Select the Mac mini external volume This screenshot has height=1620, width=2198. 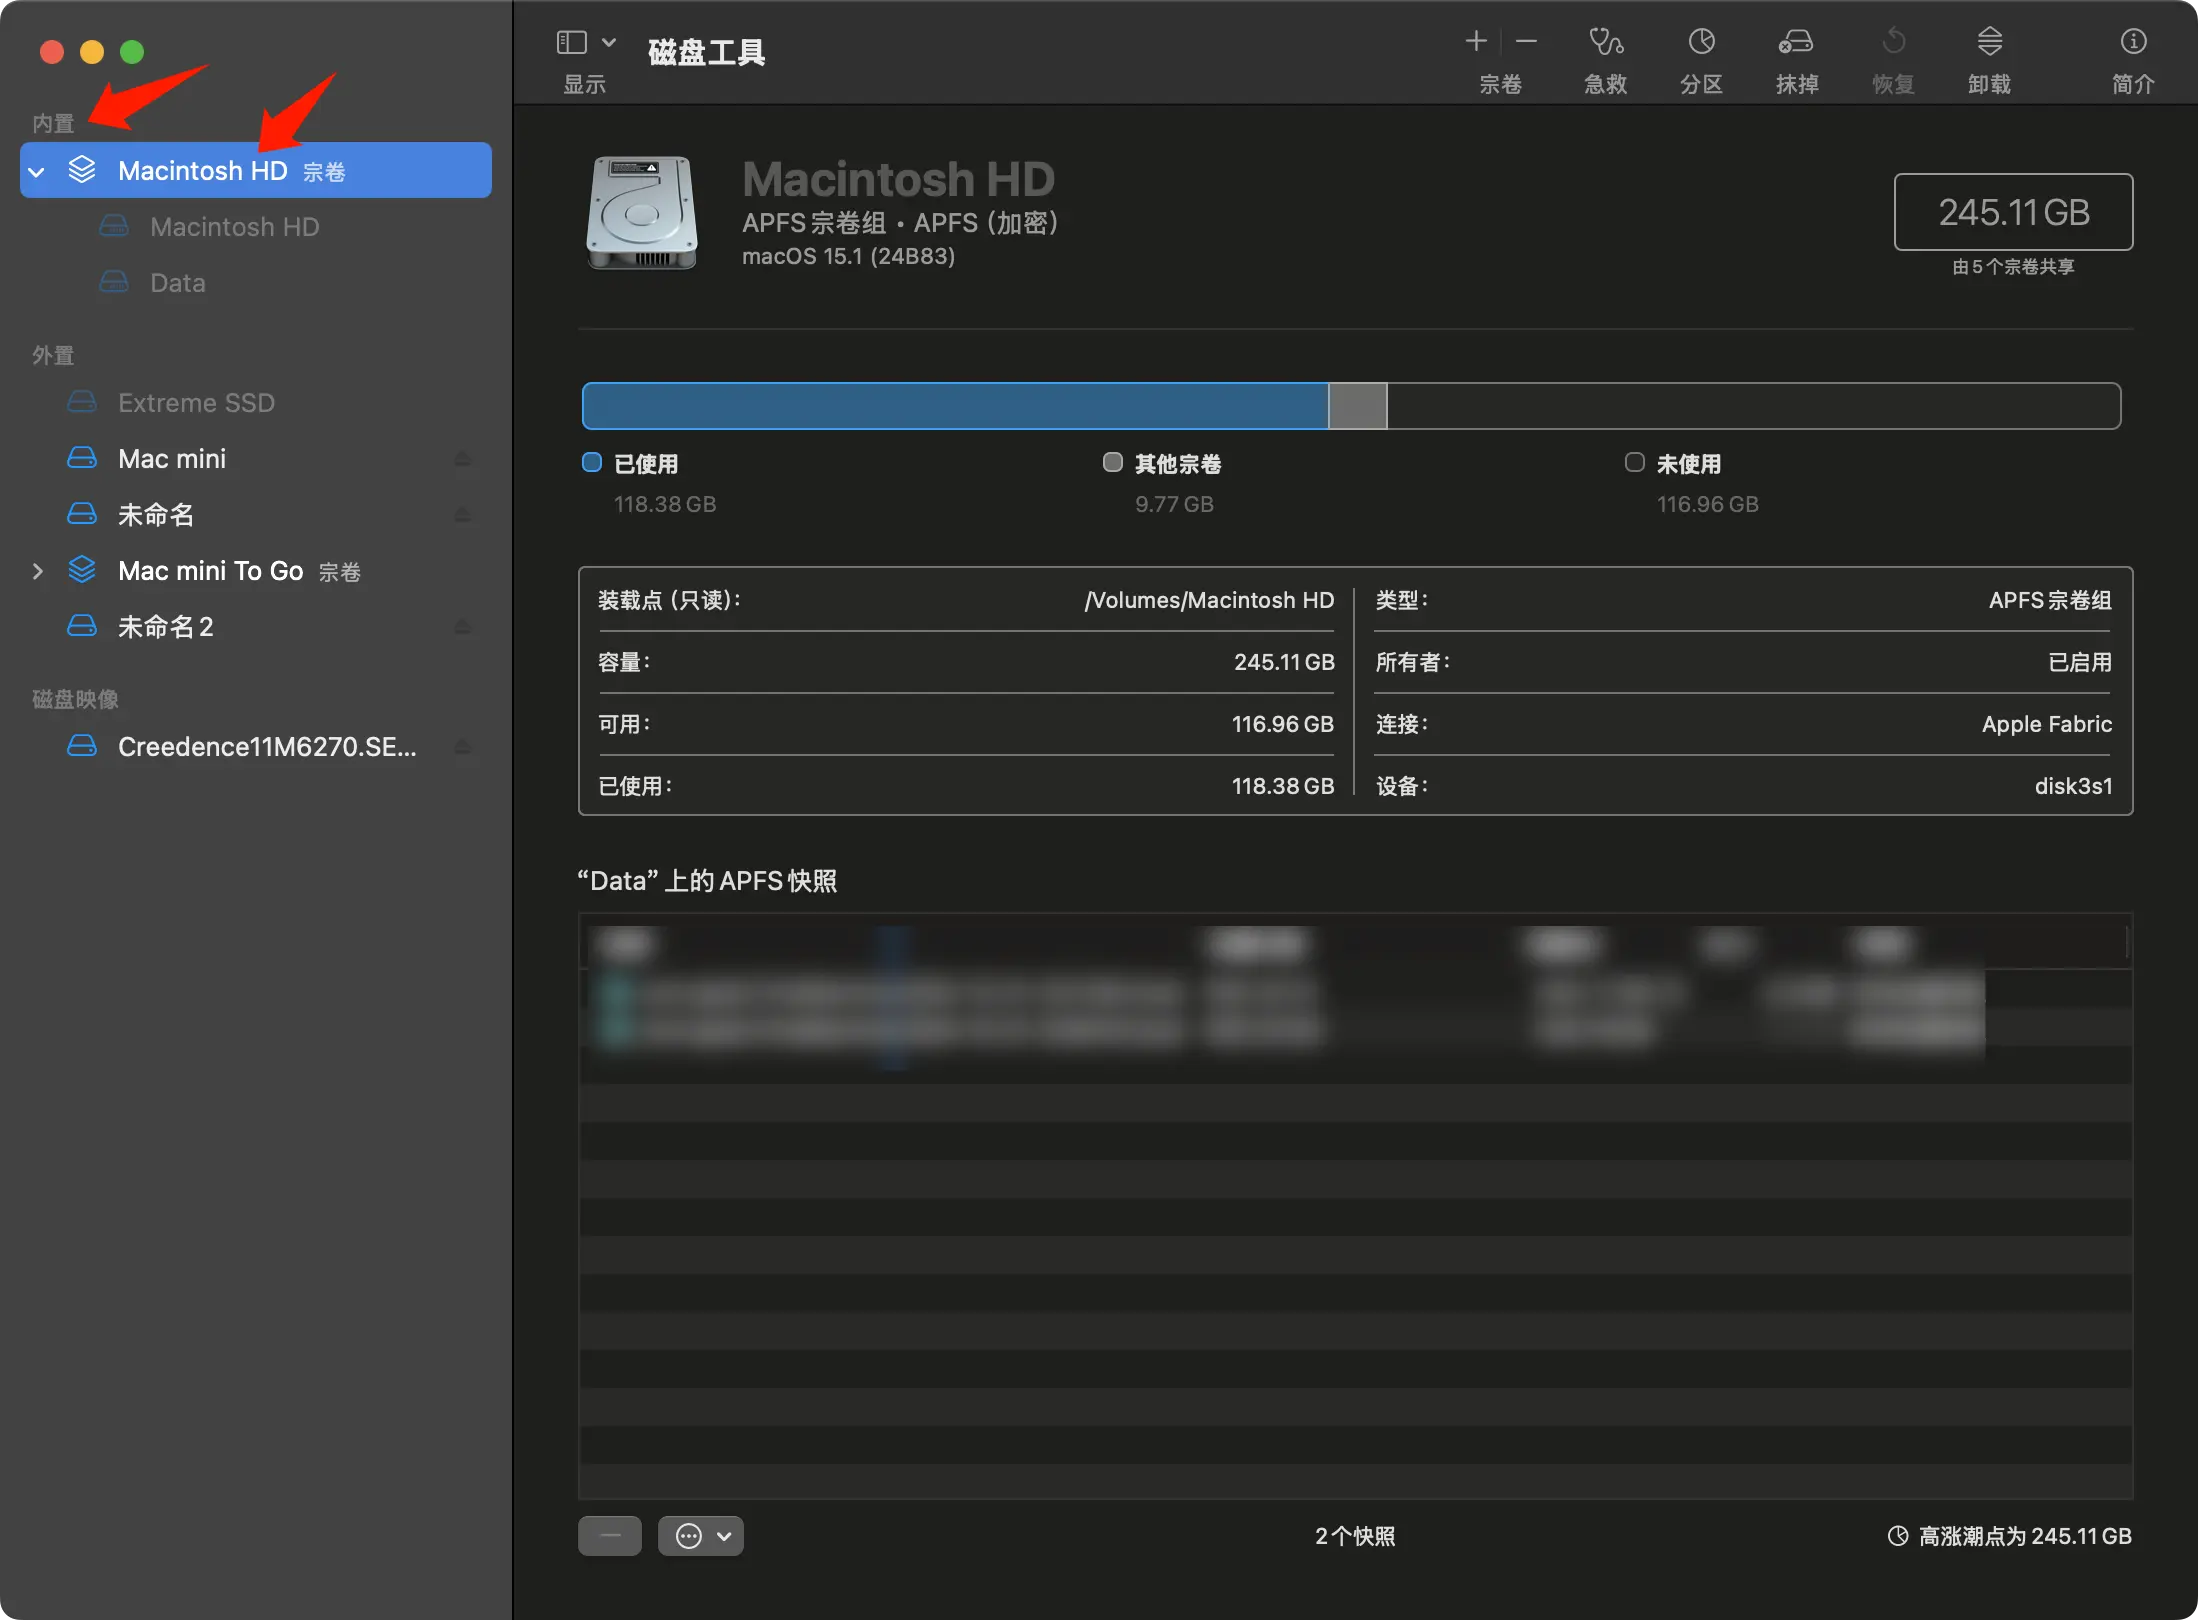172,459
